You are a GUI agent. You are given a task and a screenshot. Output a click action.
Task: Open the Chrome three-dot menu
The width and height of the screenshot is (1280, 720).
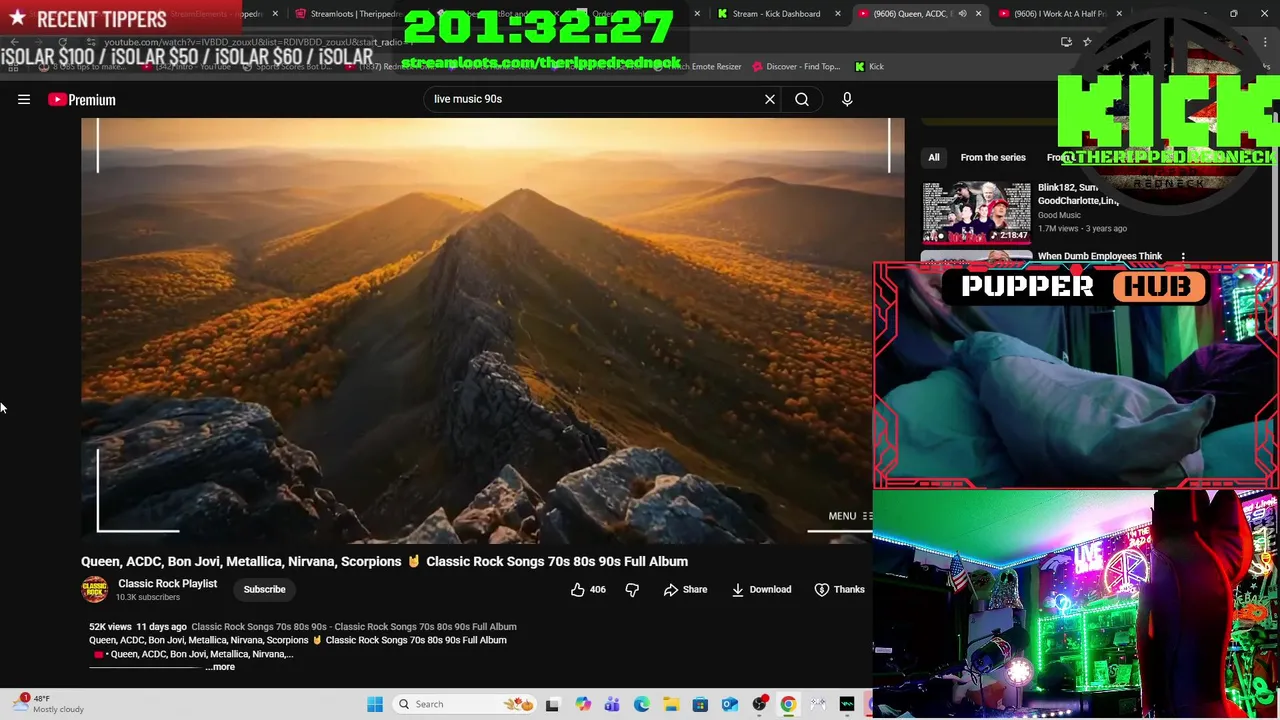[1265, 42]
